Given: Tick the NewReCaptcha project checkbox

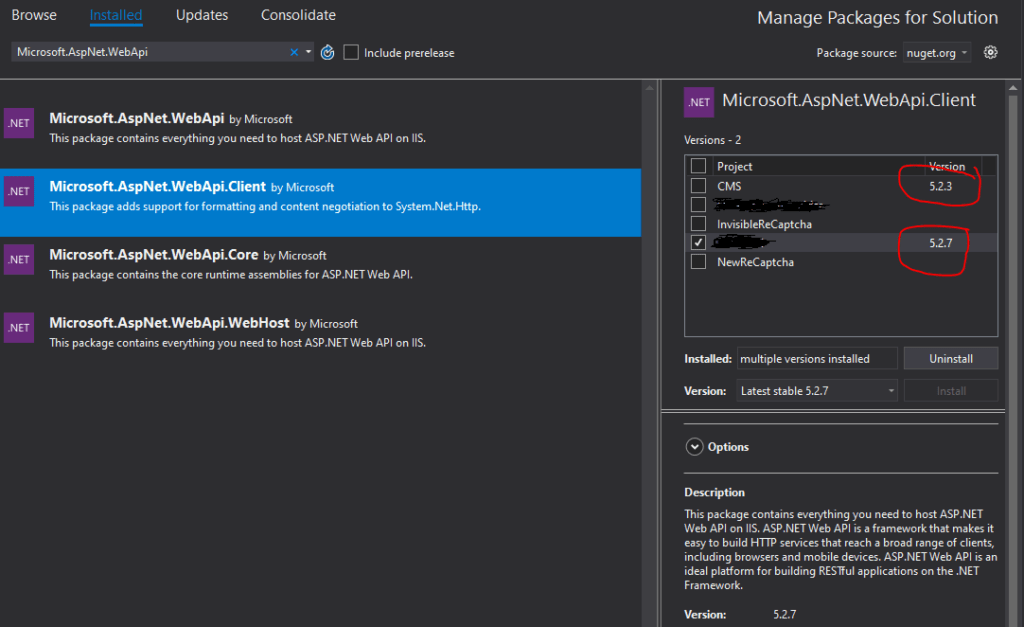Looking at the screenshot, I should point(698,261).
